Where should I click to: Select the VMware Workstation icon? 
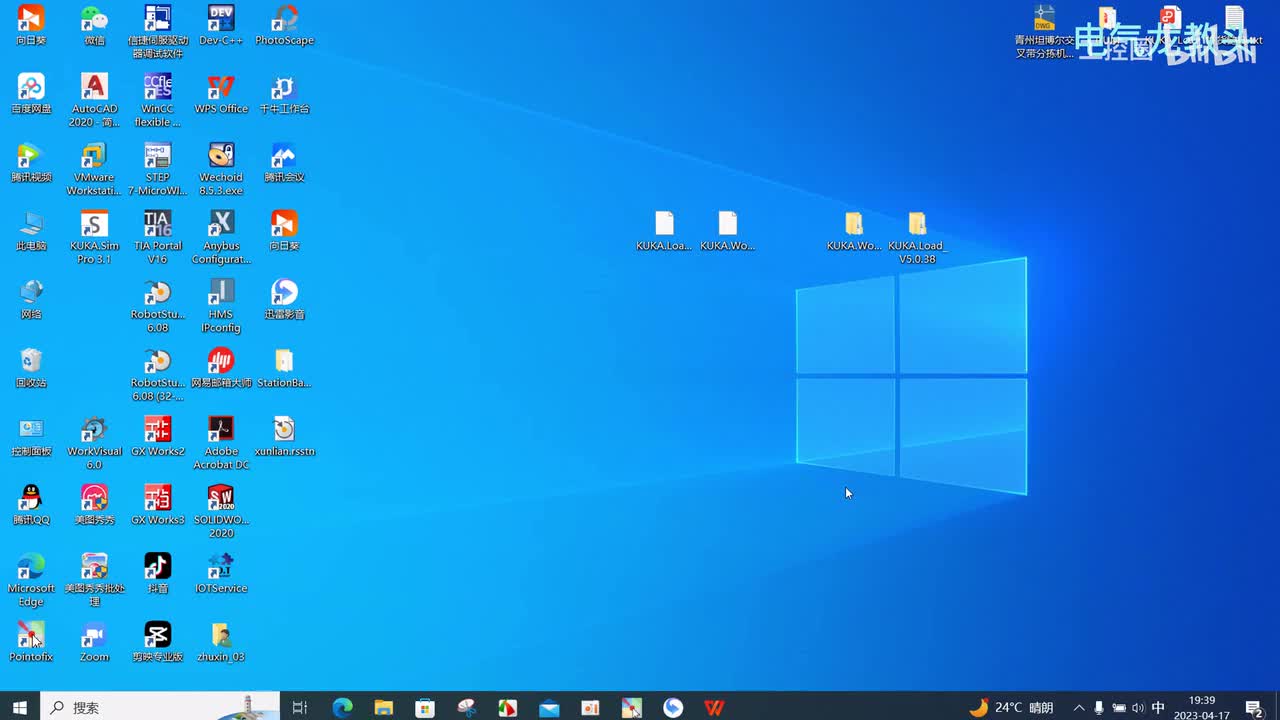click(x=94, y=169)
